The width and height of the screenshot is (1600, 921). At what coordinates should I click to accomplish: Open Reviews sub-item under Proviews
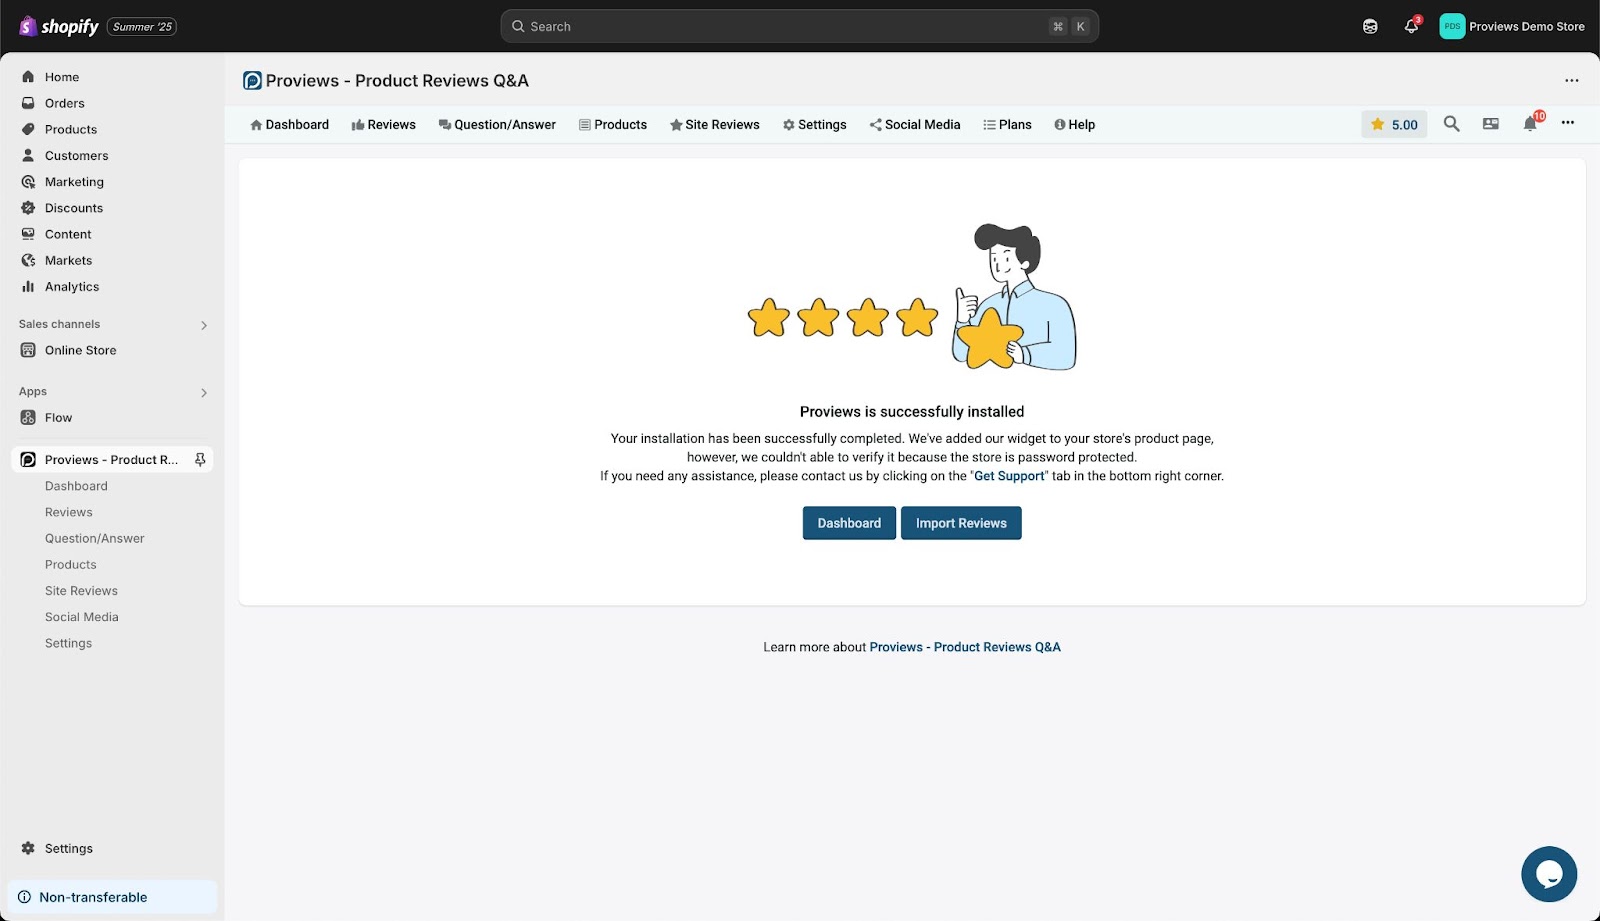(68, 512)
